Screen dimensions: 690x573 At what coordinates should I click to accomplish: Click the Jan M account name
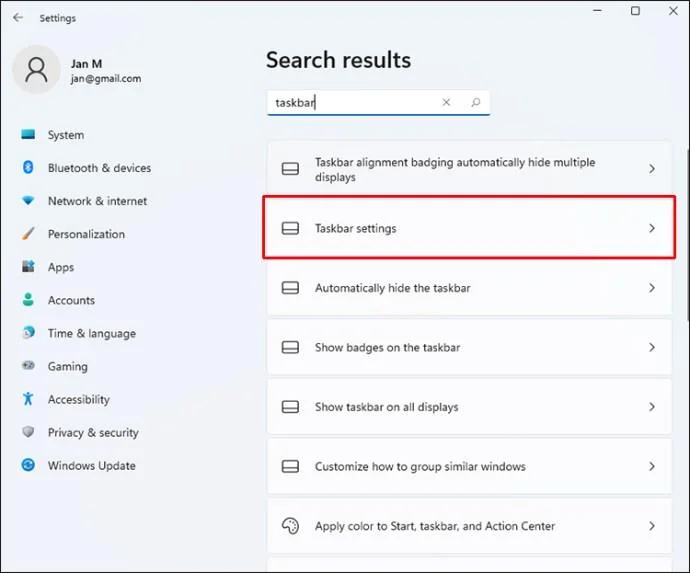click(87, 64)
